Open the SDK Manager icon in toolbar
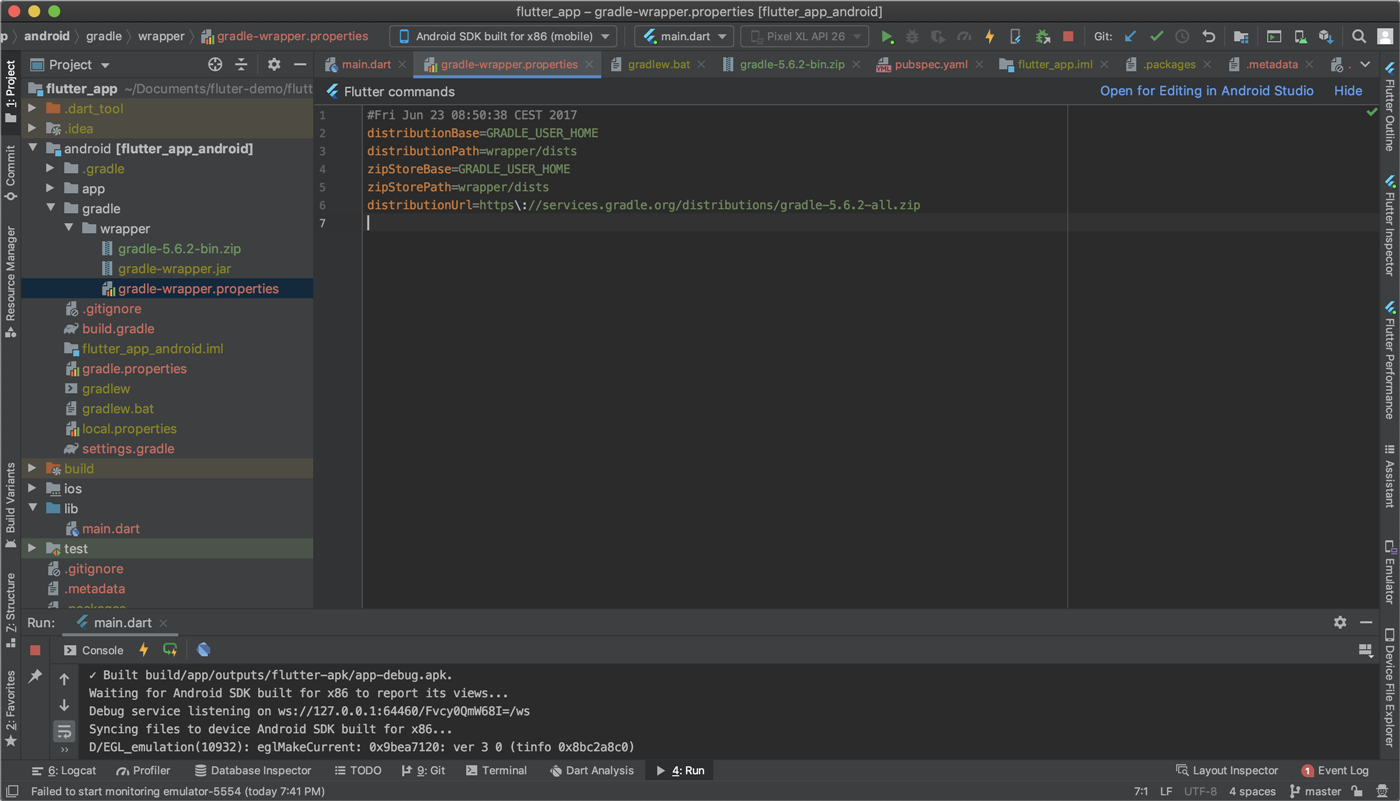 [1326, 37]
